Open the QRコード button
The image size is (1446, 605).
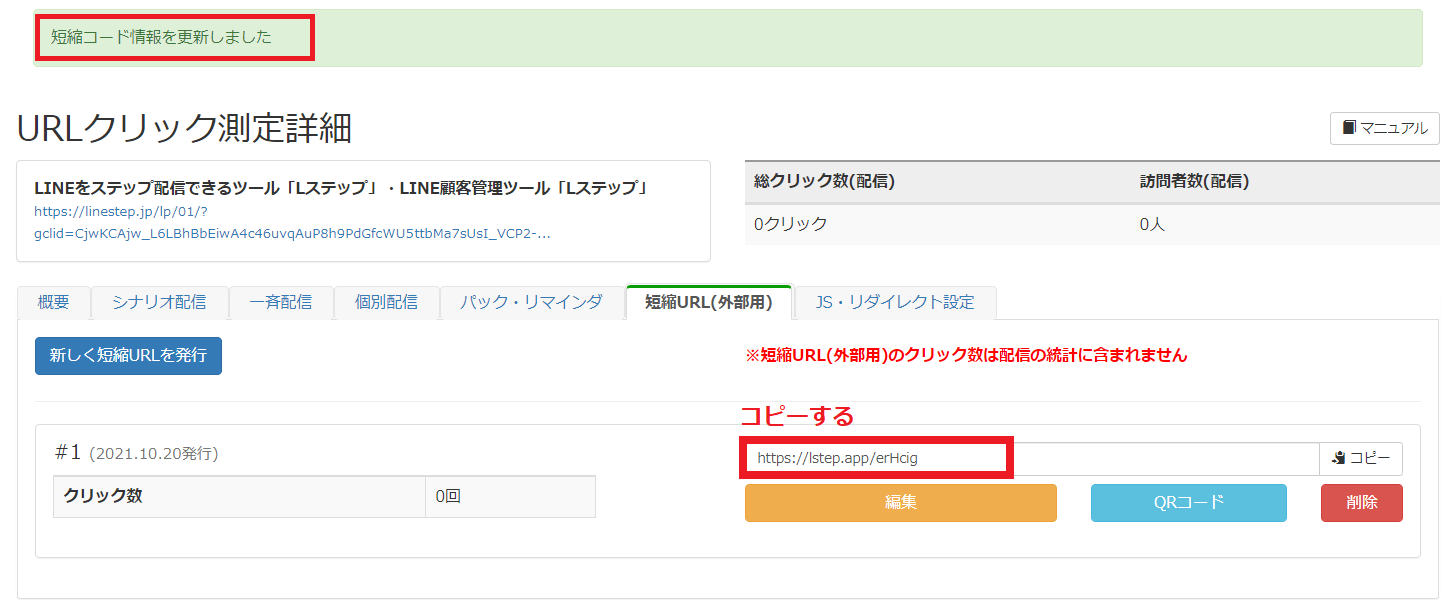(x=1188, y=503)
